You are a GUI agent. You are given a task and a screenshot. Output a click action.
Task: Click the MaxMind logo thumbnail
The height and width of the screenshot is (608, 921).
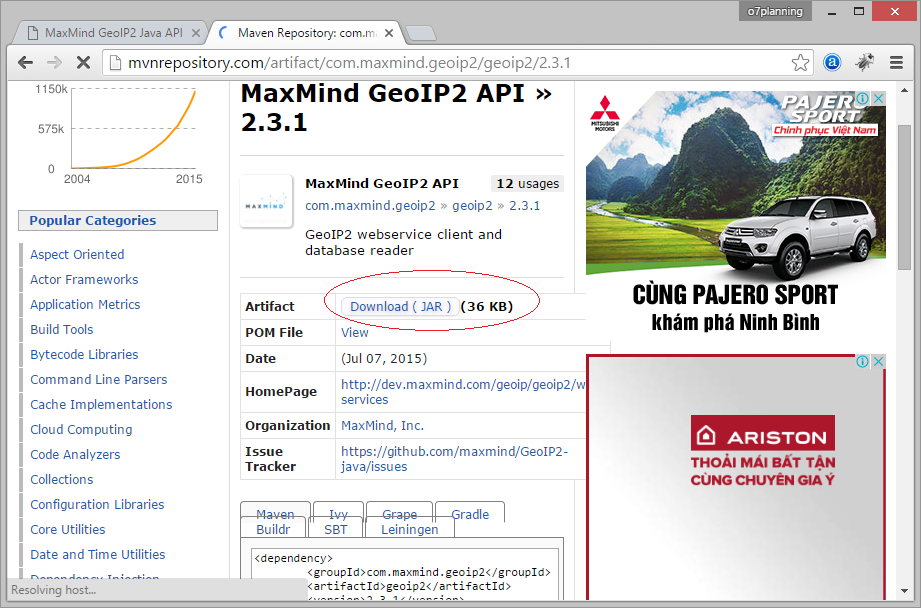coord(266,201)
